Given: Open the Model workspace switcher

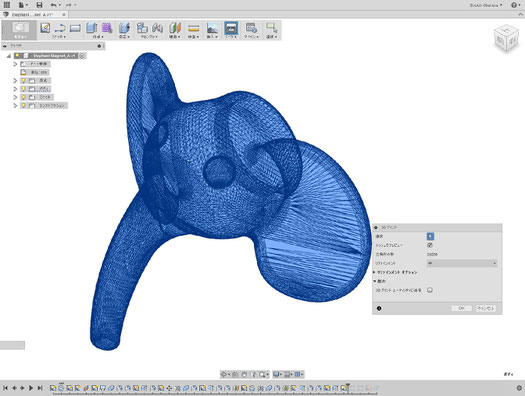Looking at the screenshot, I should point(20,30).
